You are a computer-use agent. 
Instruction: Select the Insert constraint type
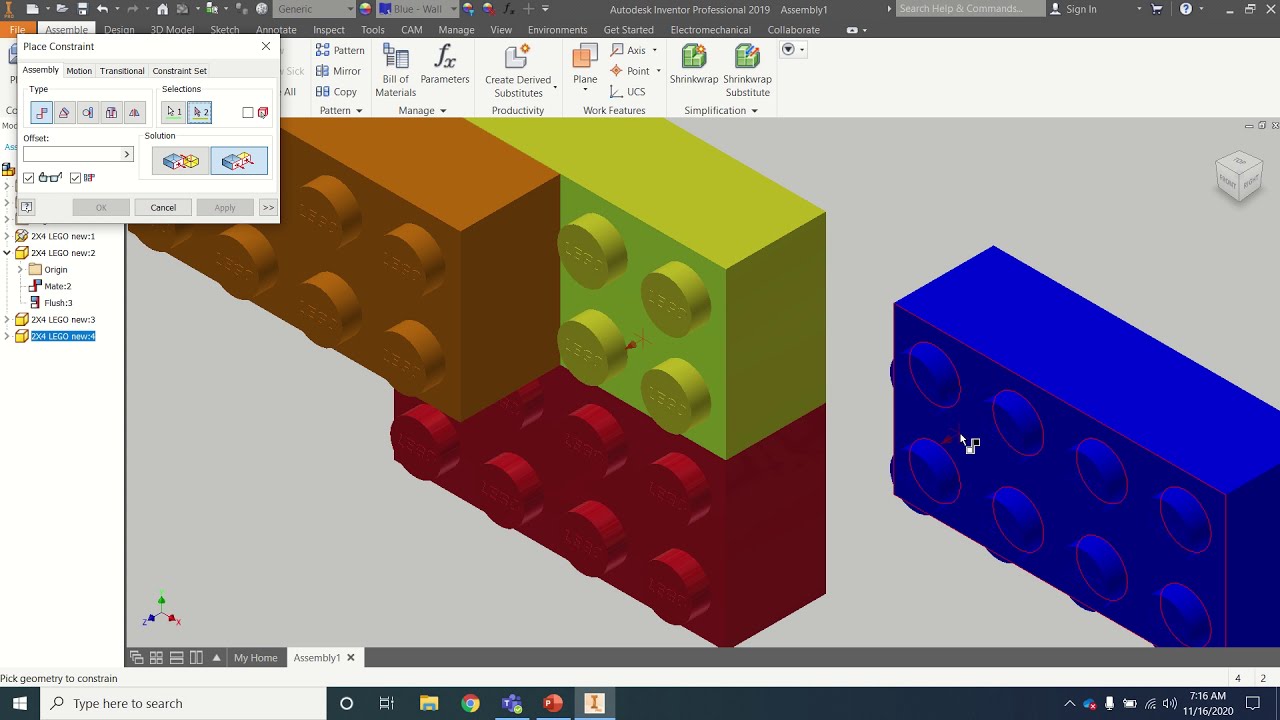point(111,113)
